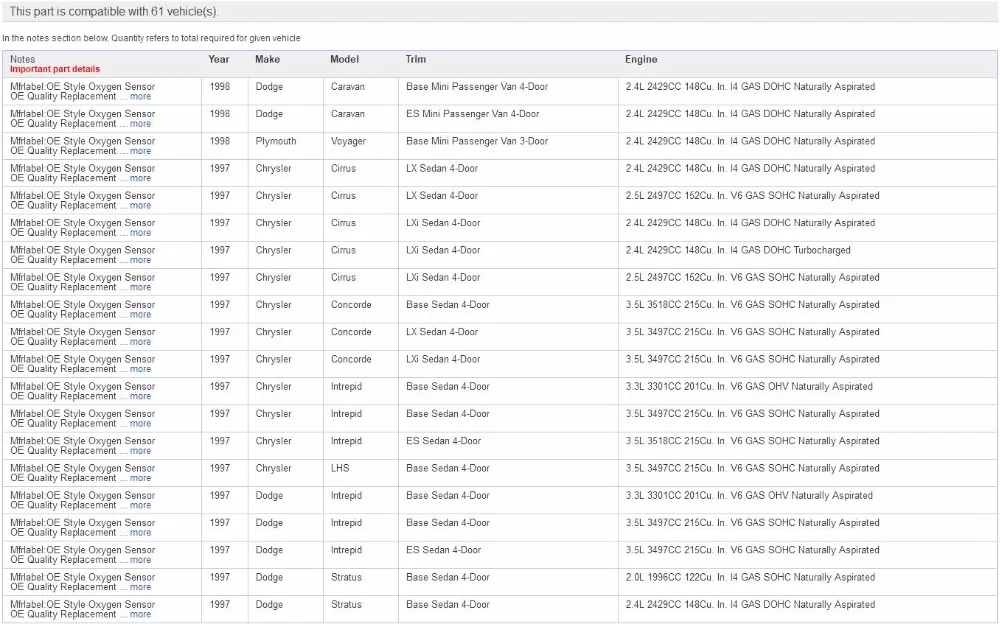Open 'more' link in Dodge Stratus 2.4L row
Viewport: 1000px width, 624px height.
click(140, 614)
